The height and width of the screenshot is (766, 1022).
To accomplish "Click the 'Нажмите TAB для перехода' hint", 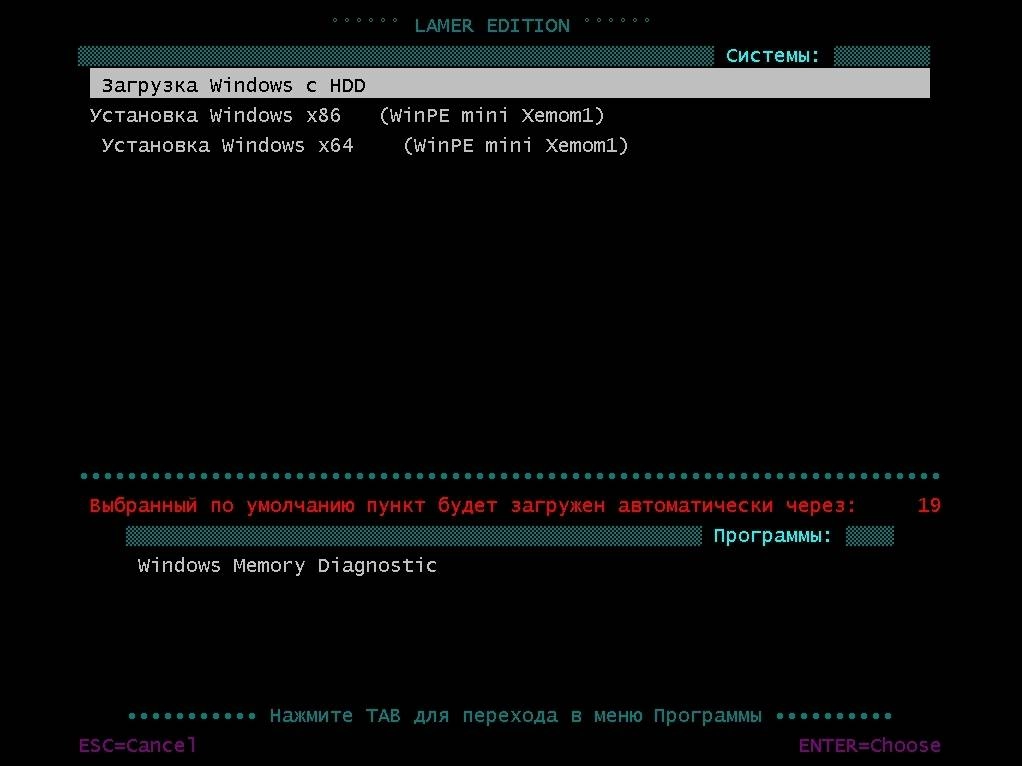I will (x=516, y=716).
